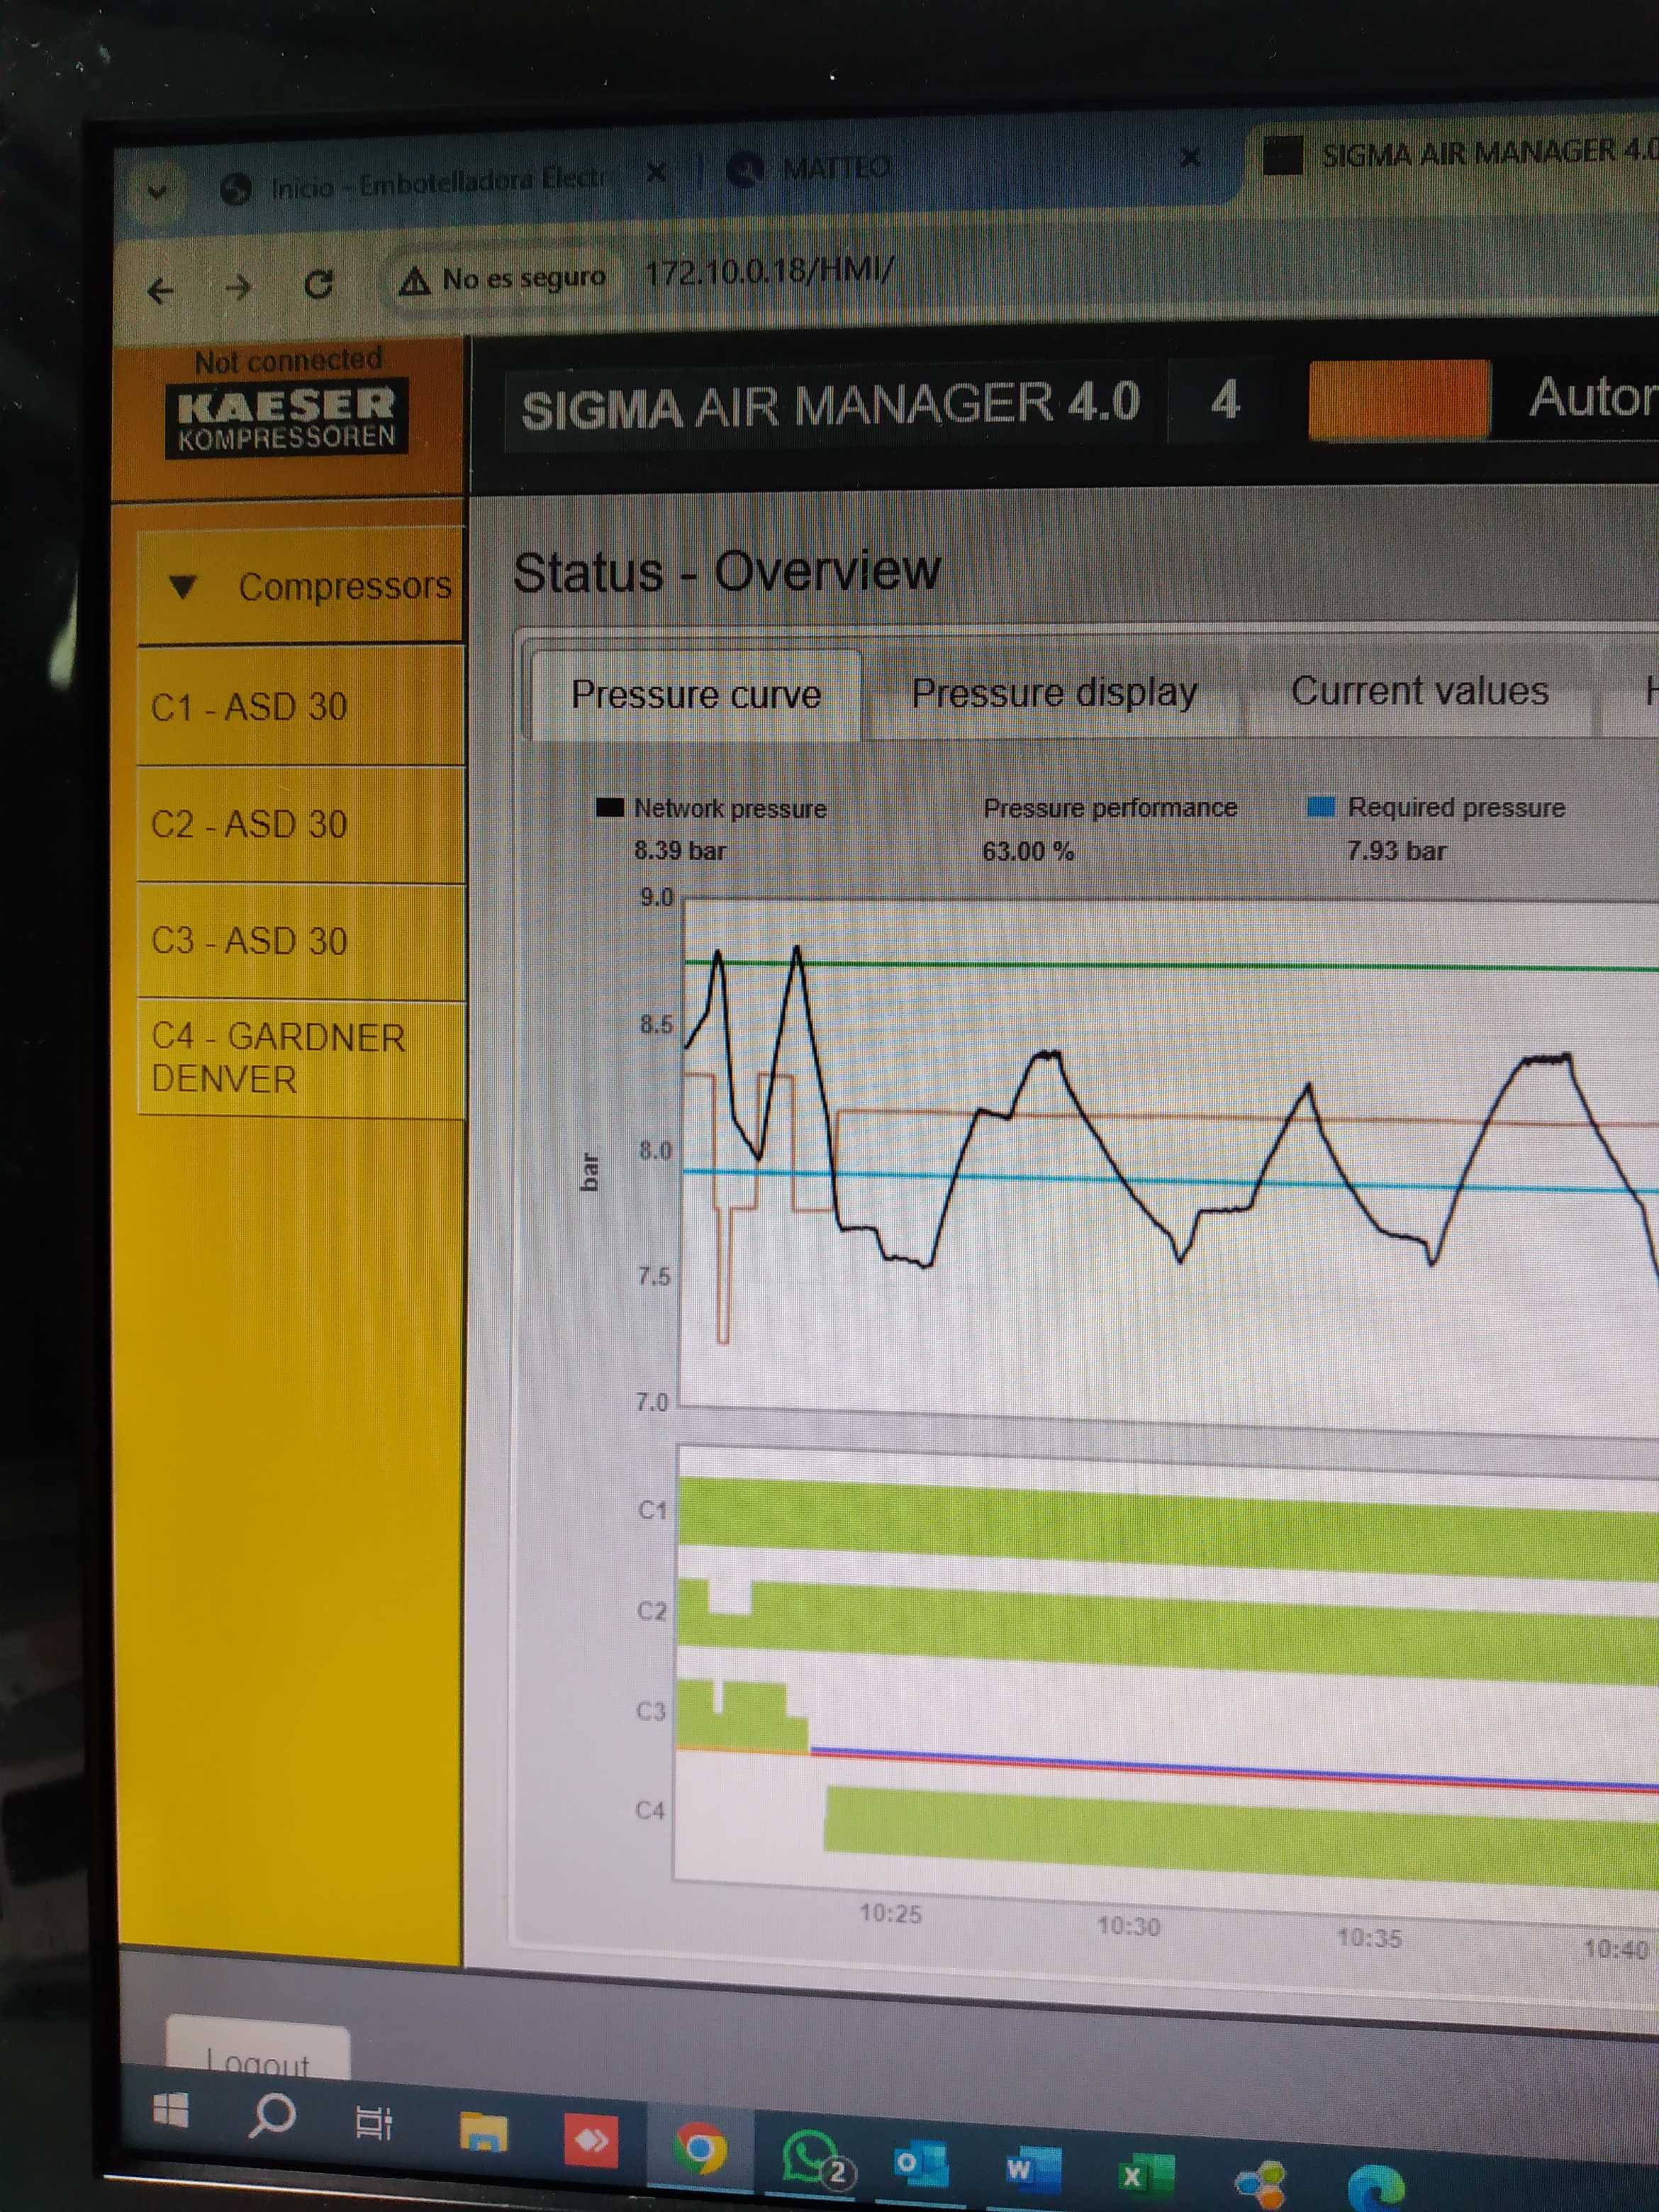Select compressor C2 - ASD 30

[x=301, y=824]
